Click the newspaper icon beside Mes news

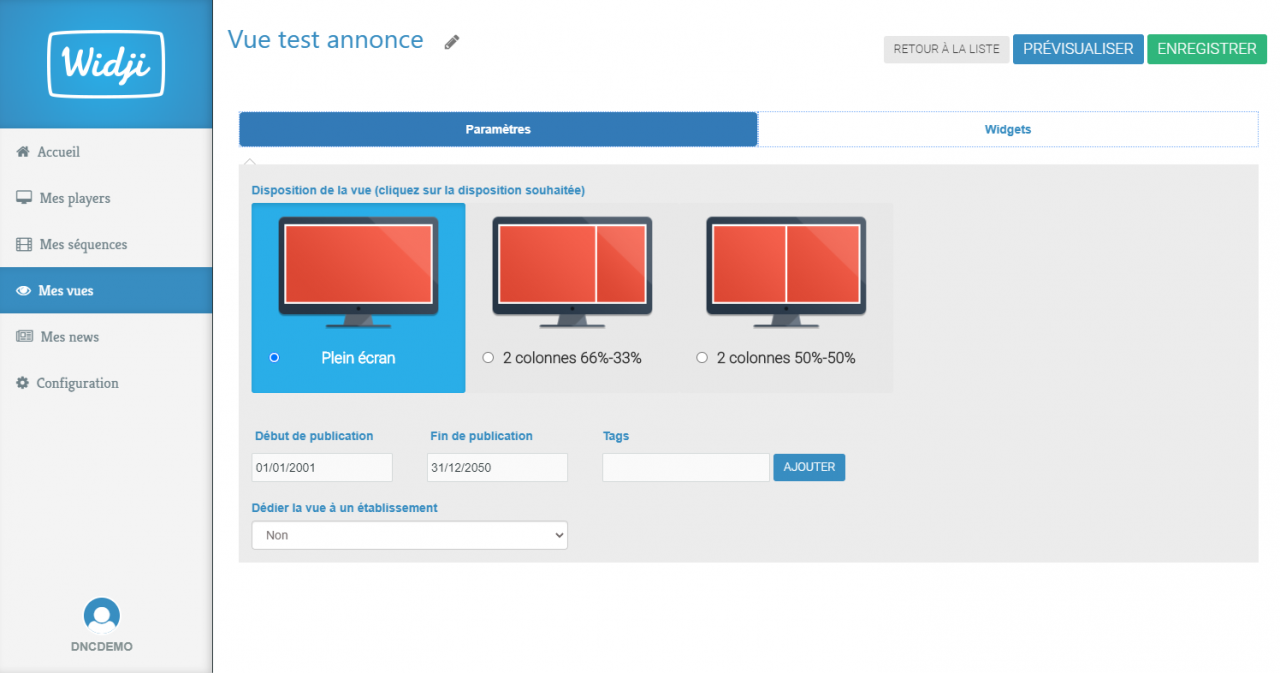tap(25, 337)
